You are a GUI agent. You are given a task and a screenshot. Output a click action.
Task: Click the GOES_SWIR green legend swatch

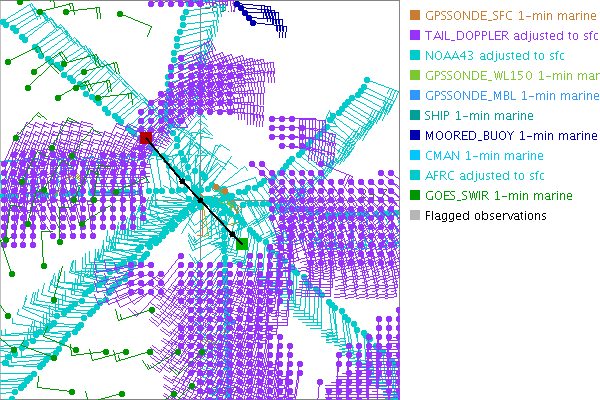tap(415, 196)
